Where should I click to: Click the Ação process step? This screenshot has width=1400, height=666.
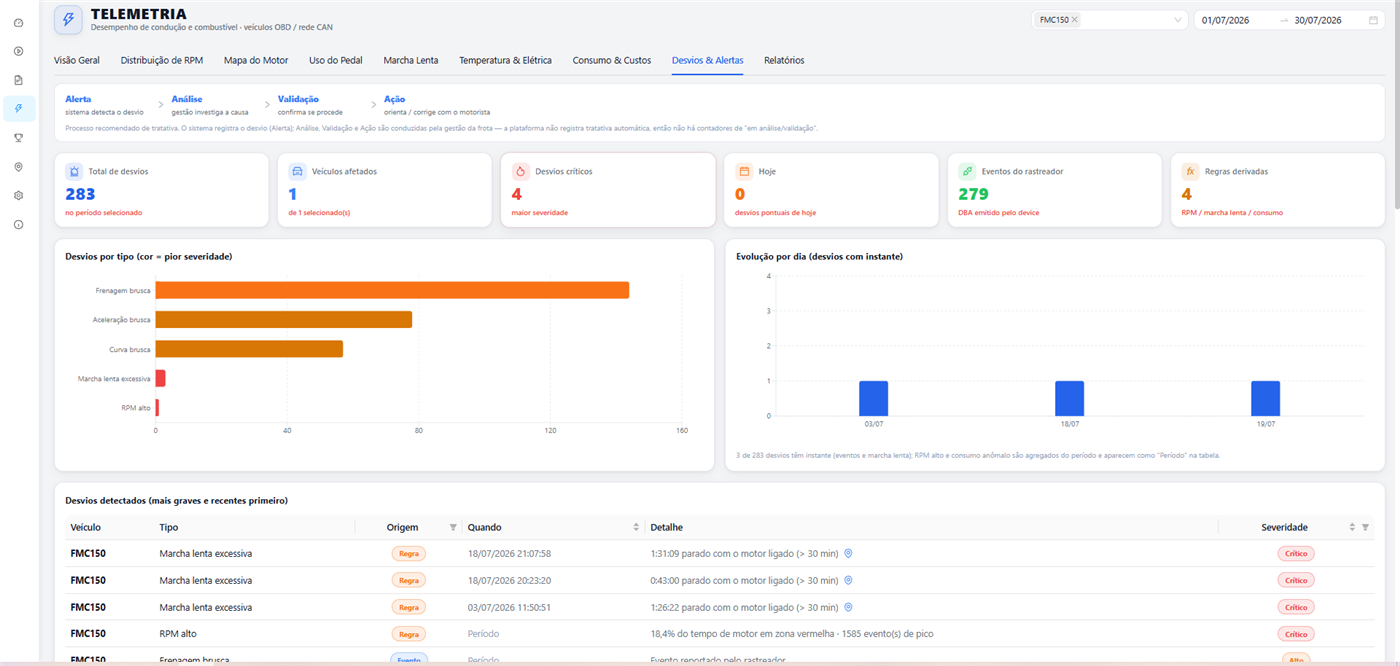437,105
